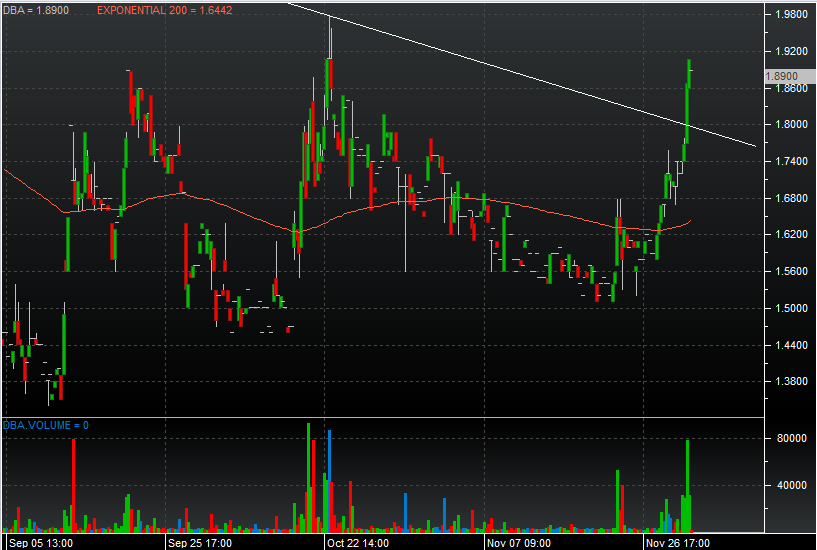Click the tall red volume bar near Sep 05
817x550 pixels.
(73, 485)
